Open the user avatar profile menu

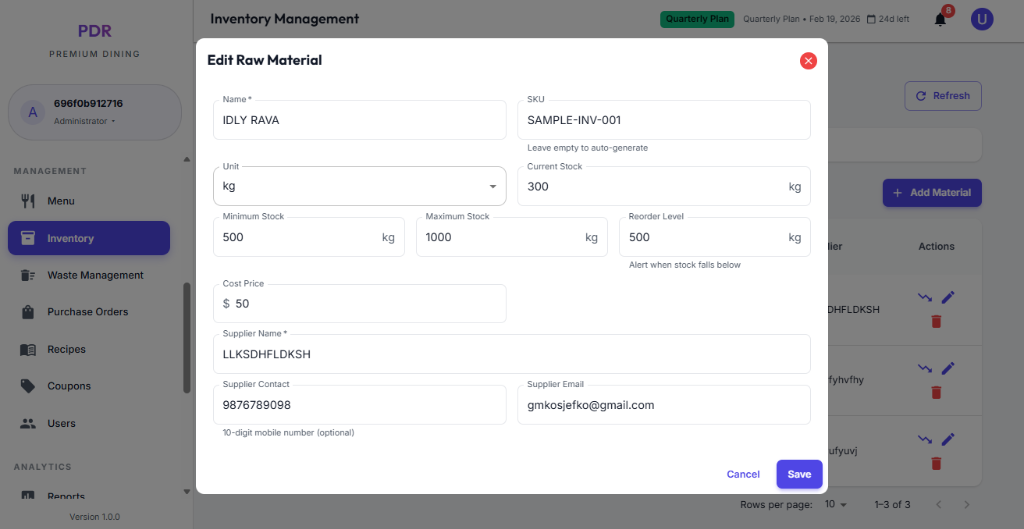(982, 19)
